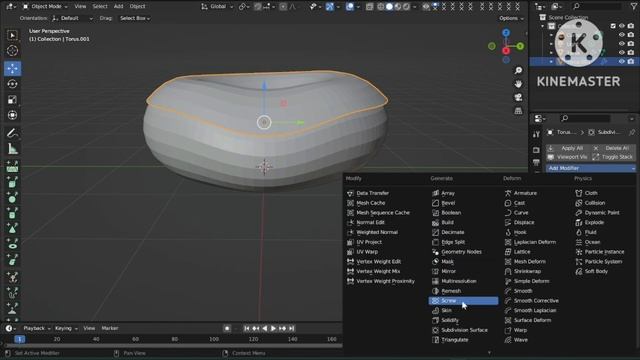Toggle viewport overlays button
640x360 pixels.
tap(350, 6)
